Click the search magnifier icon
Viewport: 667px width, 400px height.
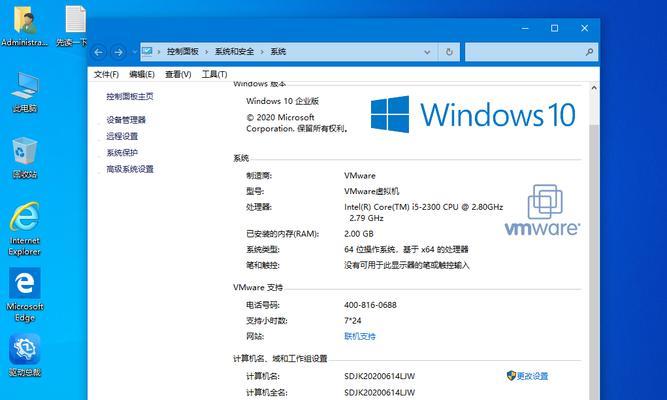[589, 52]
